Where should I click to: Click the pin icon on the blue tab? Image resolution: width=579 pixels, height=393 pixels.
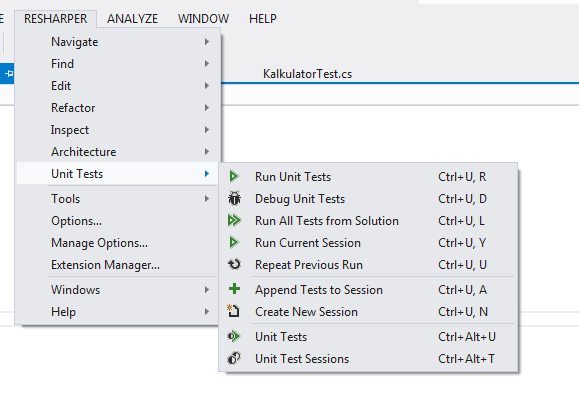pos(8,74)
